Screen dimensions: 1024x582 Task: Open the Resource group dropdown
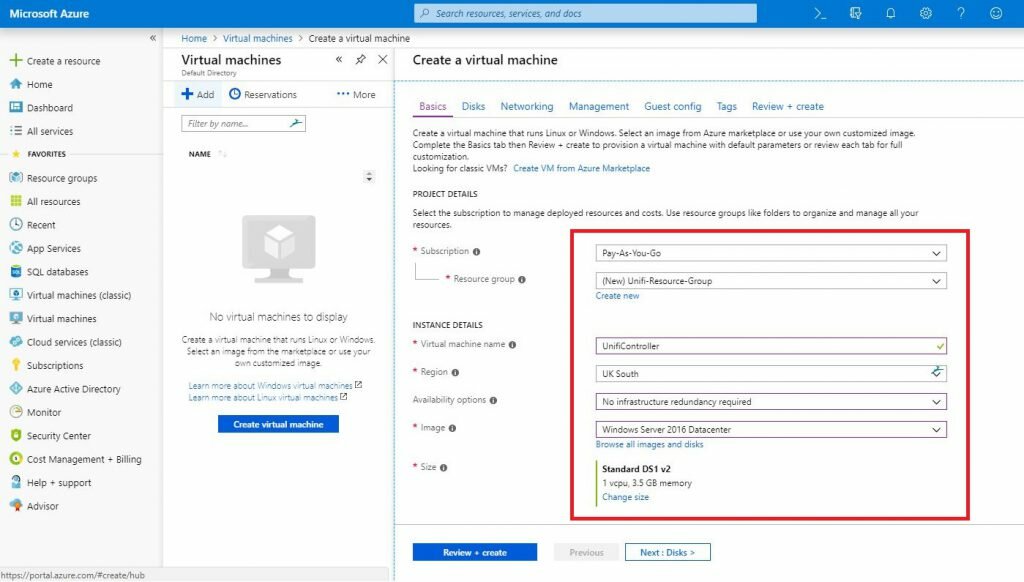[771, 281]
